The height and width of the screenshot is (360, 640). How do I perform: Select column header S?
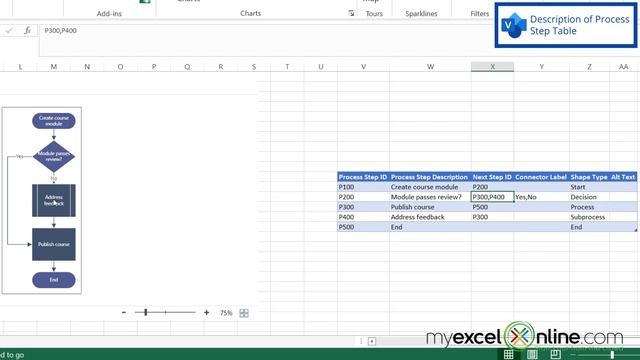tap(254, 67)
